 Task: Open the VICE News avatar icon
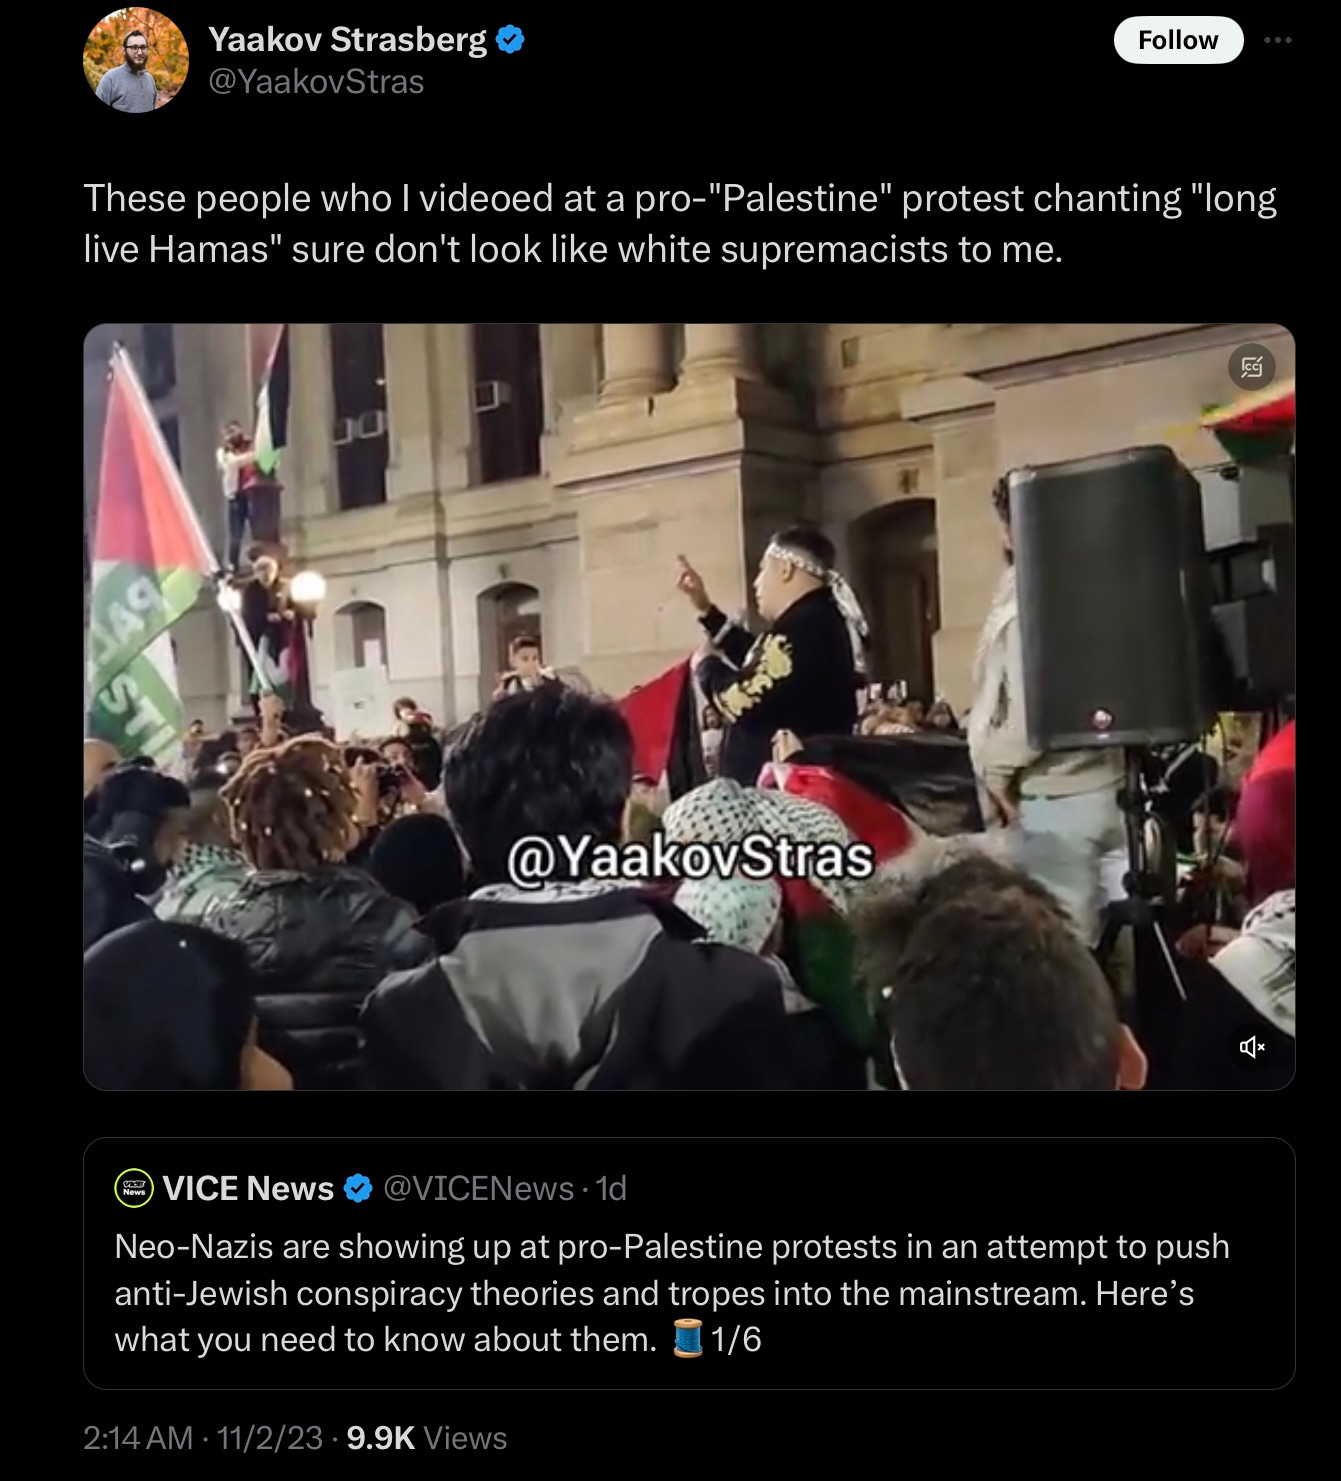tap(134, 1188)
